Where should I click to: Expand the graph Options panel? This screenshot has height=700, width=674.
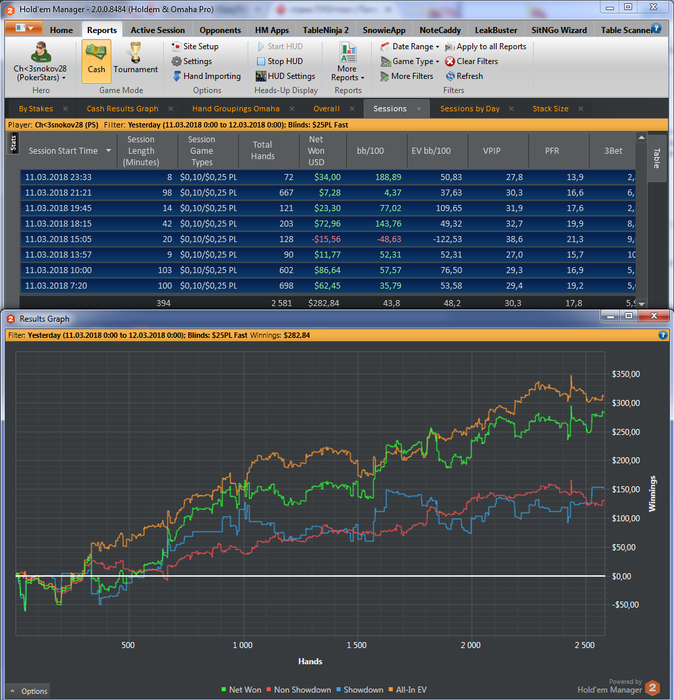pos(29,691)
